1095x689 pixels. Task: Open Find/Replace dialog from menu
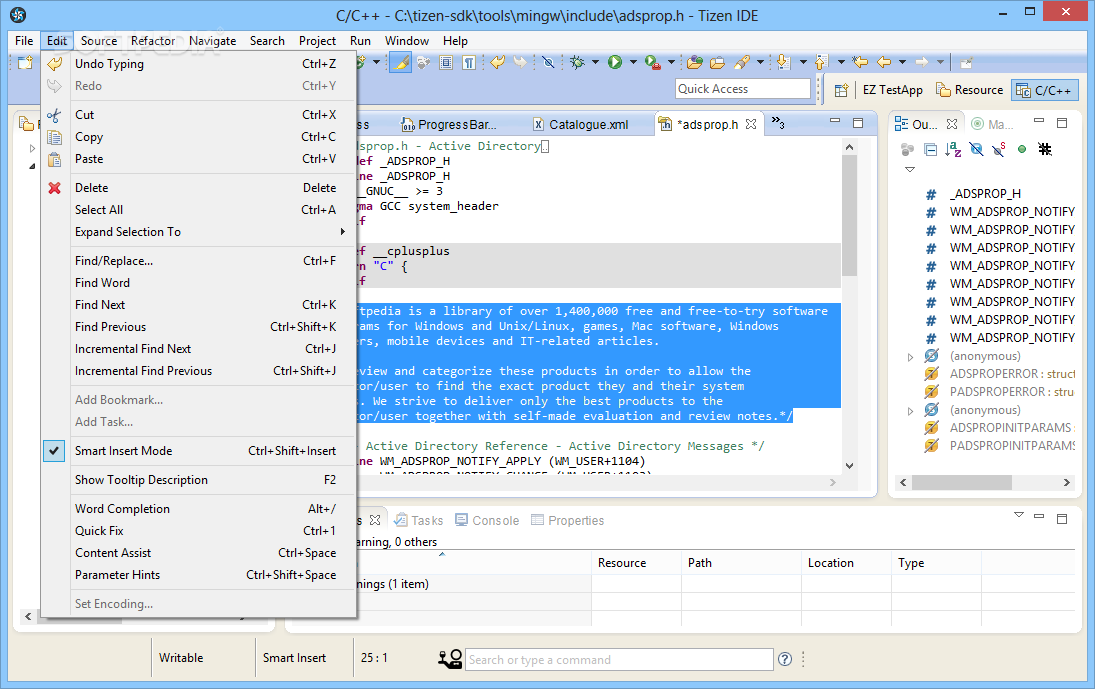[198, 261]
